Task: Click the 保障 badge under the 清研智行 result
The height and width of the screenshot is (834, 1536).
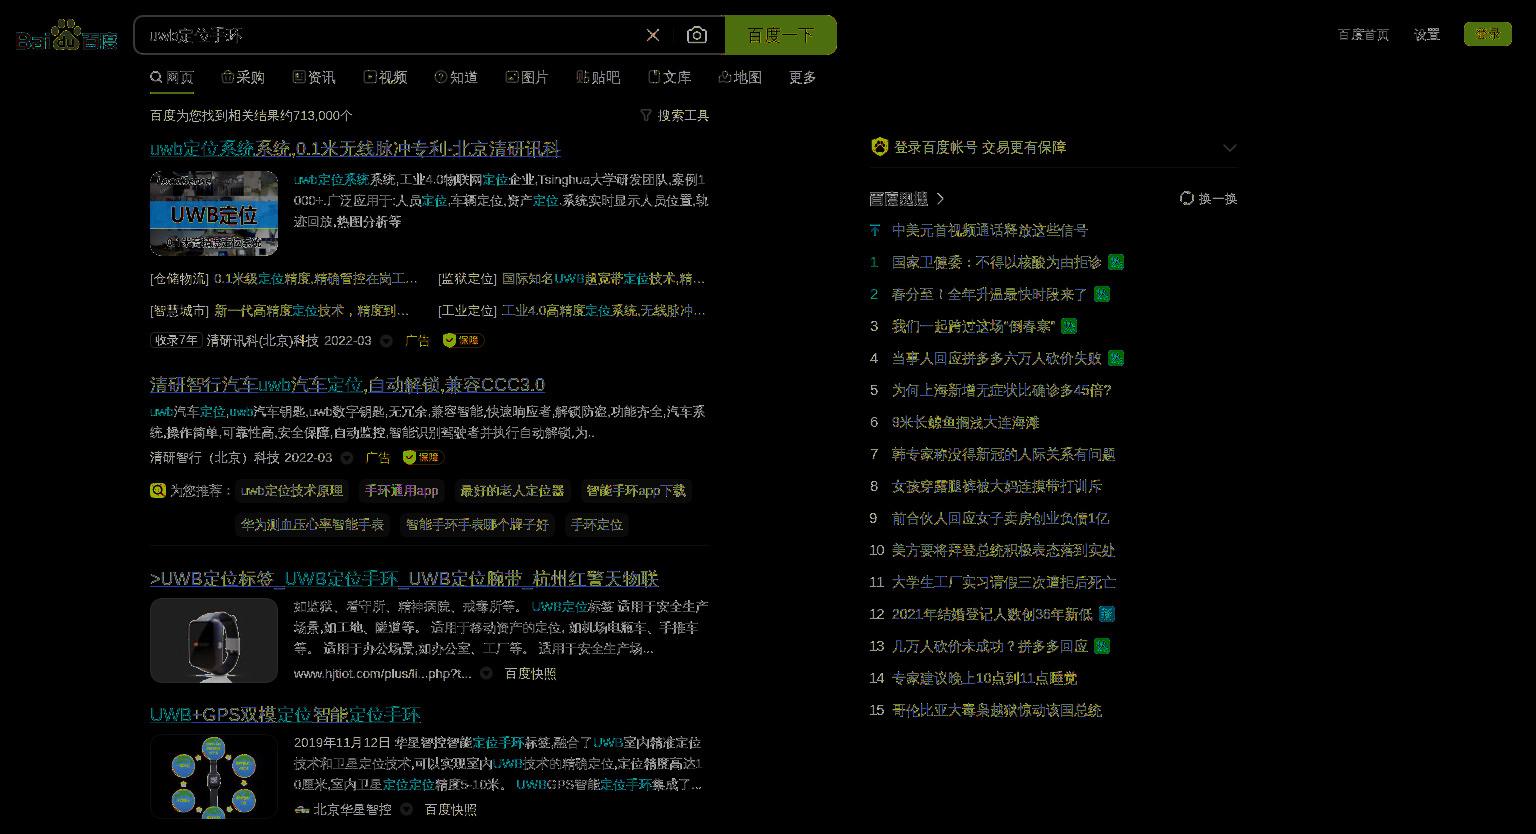Action: pyautogui.click(x=423, y=457)
